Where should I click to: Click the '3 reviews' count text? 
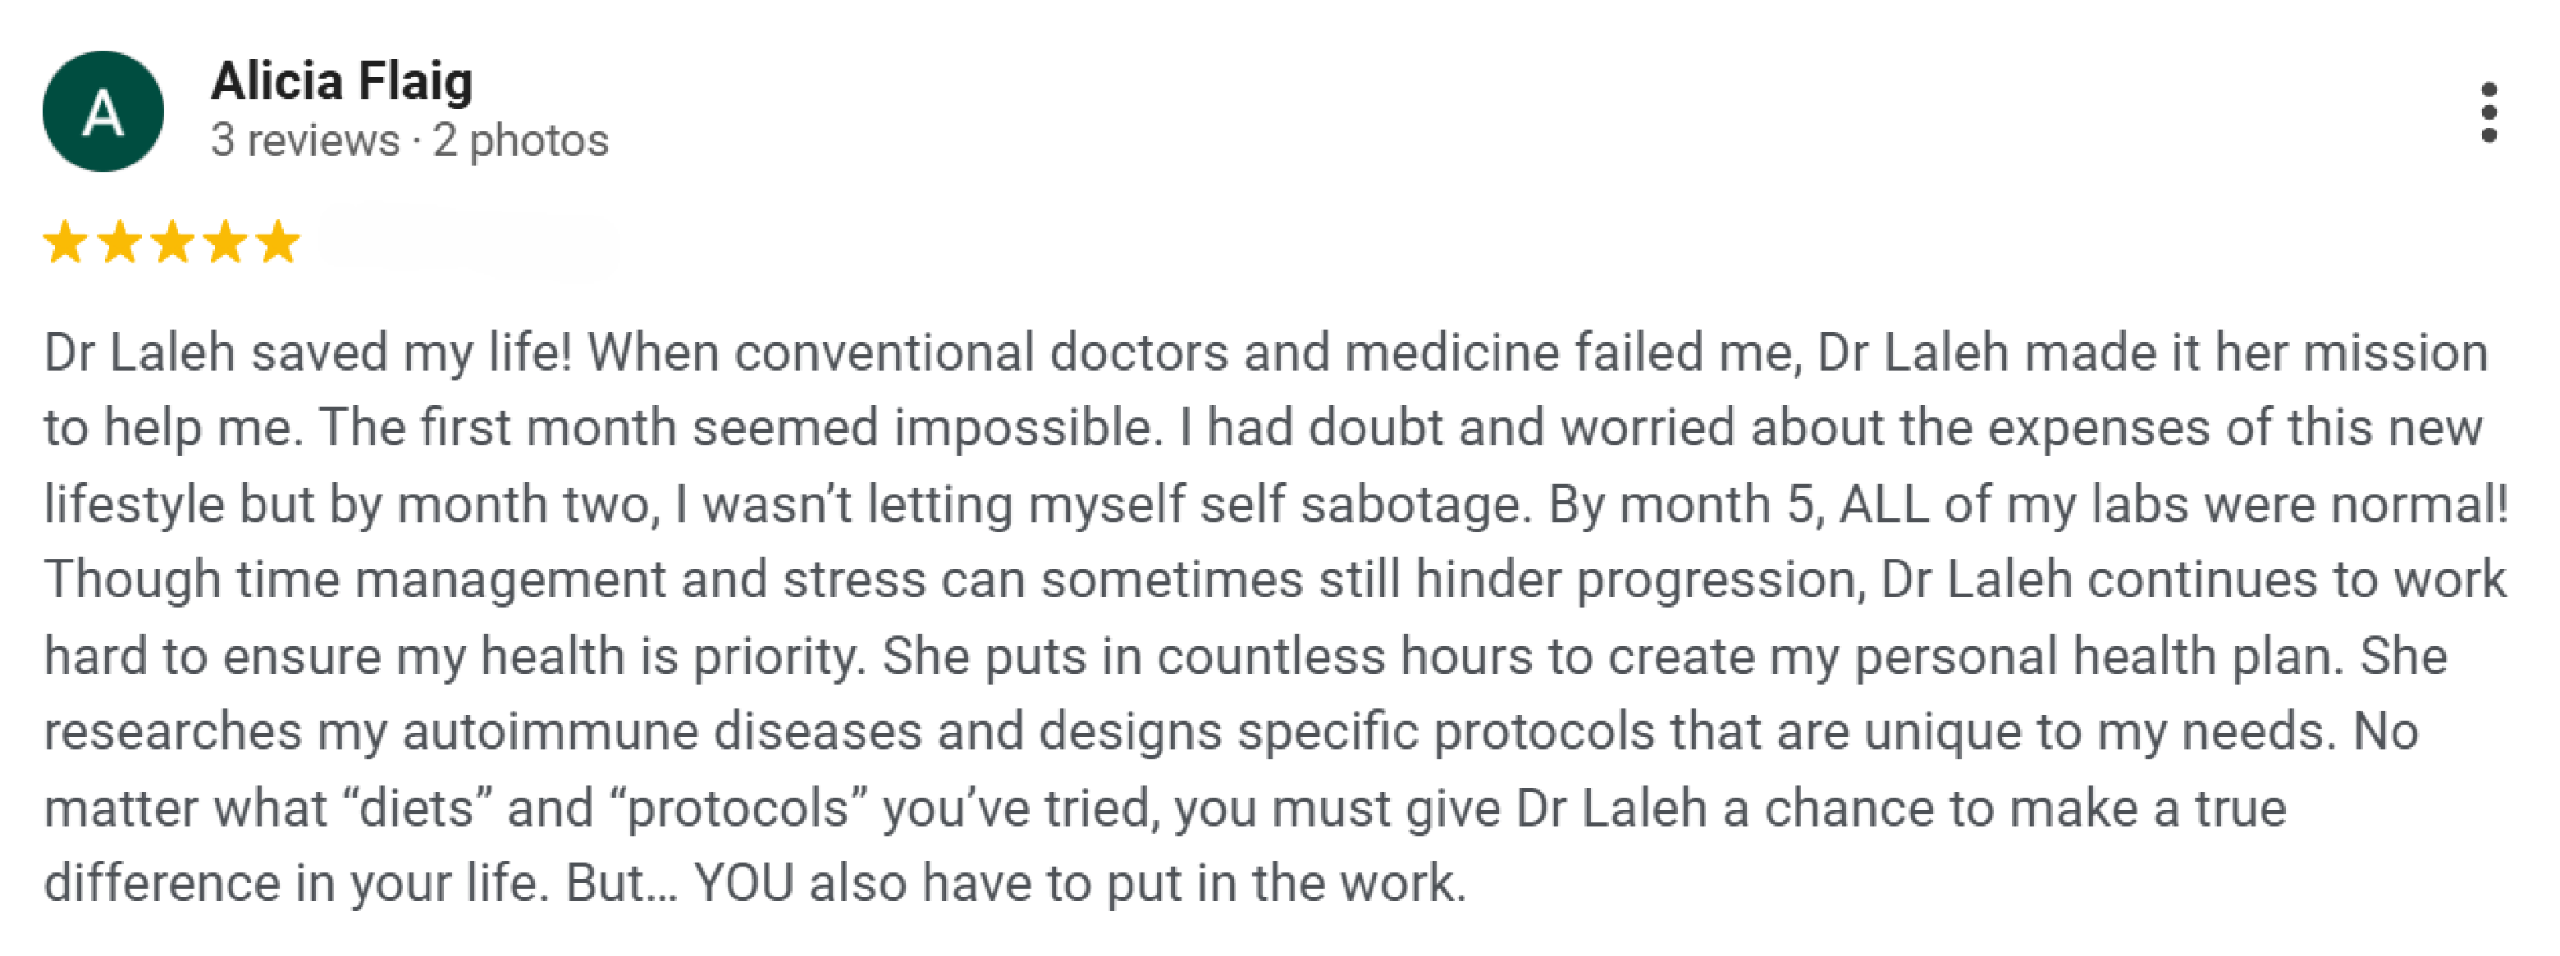(x=305, y=140)
